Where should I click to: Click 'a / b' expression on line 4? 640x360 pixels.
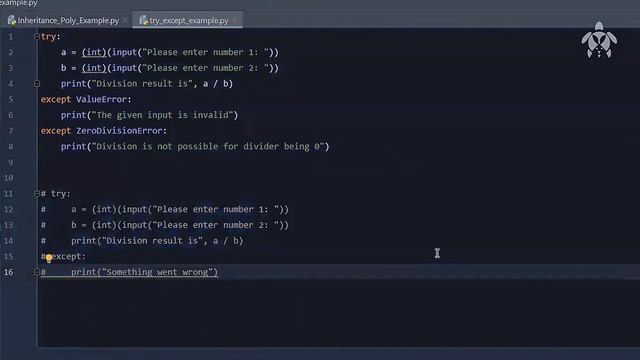pyautogui.click(x=215, y=84)
